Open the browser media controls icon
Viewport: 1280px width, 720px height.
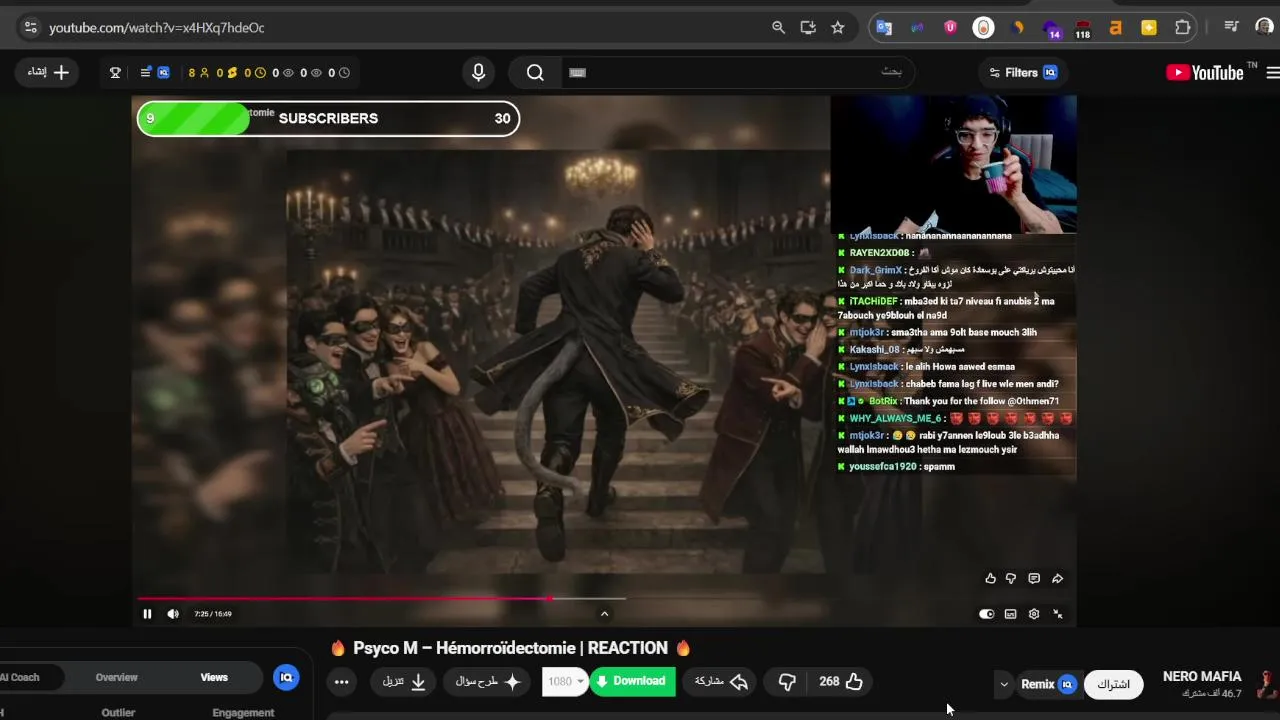[1232, 28]
